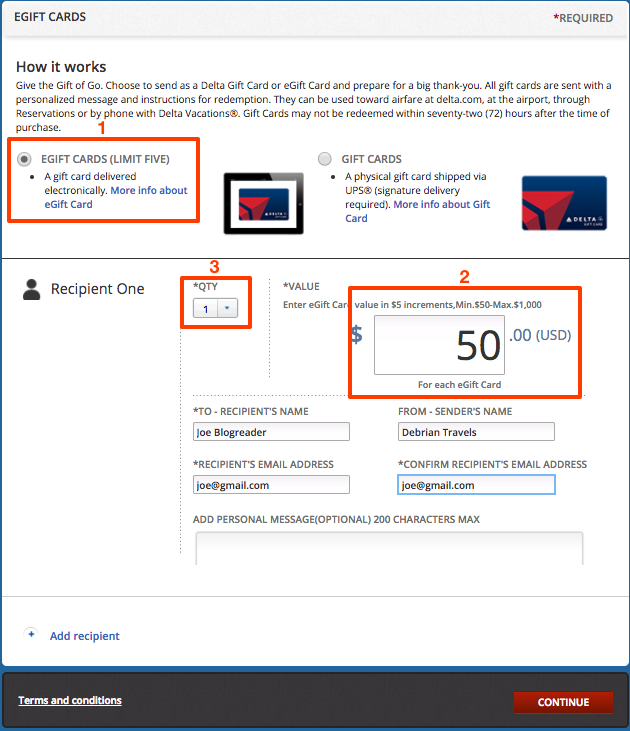
Task: Click the confirm recipient's email address field
Action: 476,485
